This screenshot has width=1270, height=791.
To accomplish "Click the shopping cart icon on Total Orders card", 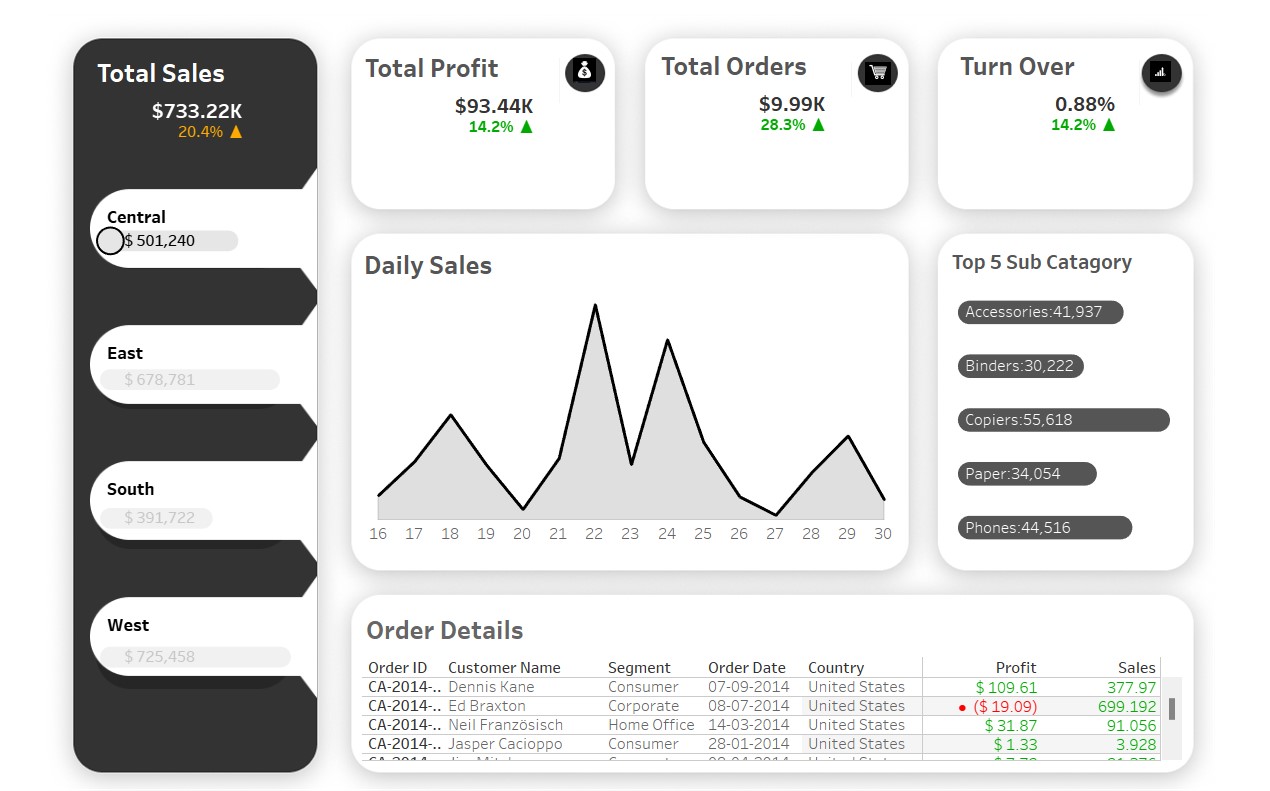I will (x=877, y=72).
